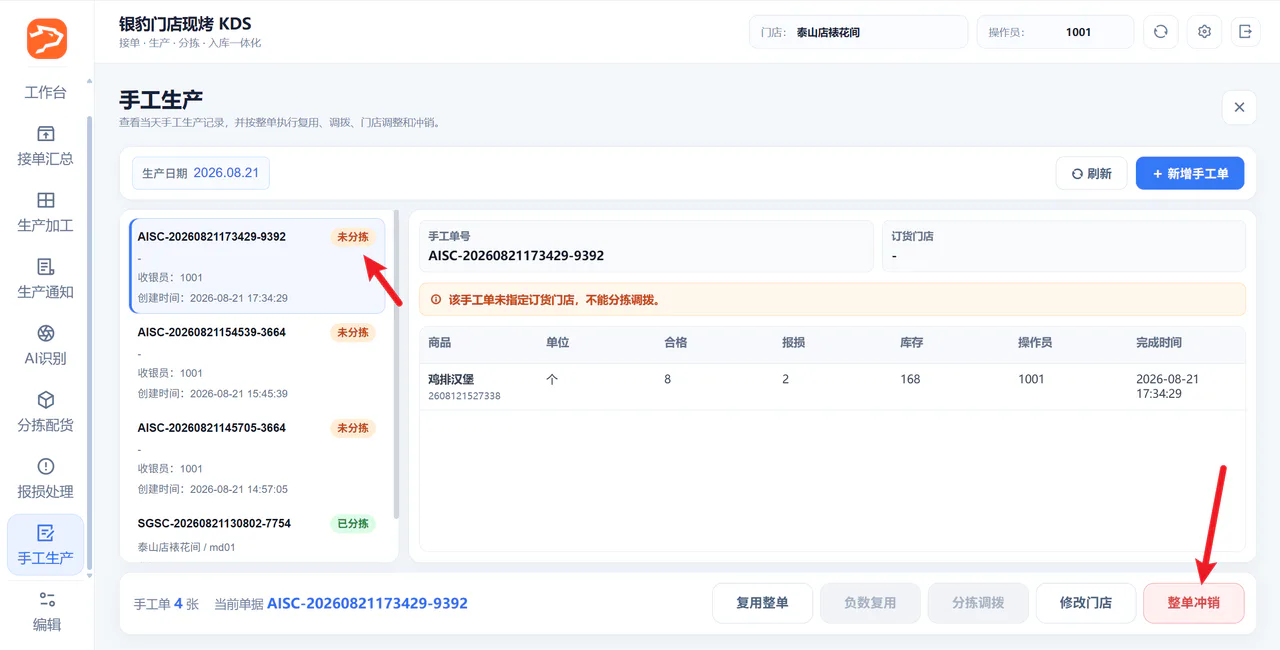Select order AISC-20260821154539-3664 in the list

(257, 361)
